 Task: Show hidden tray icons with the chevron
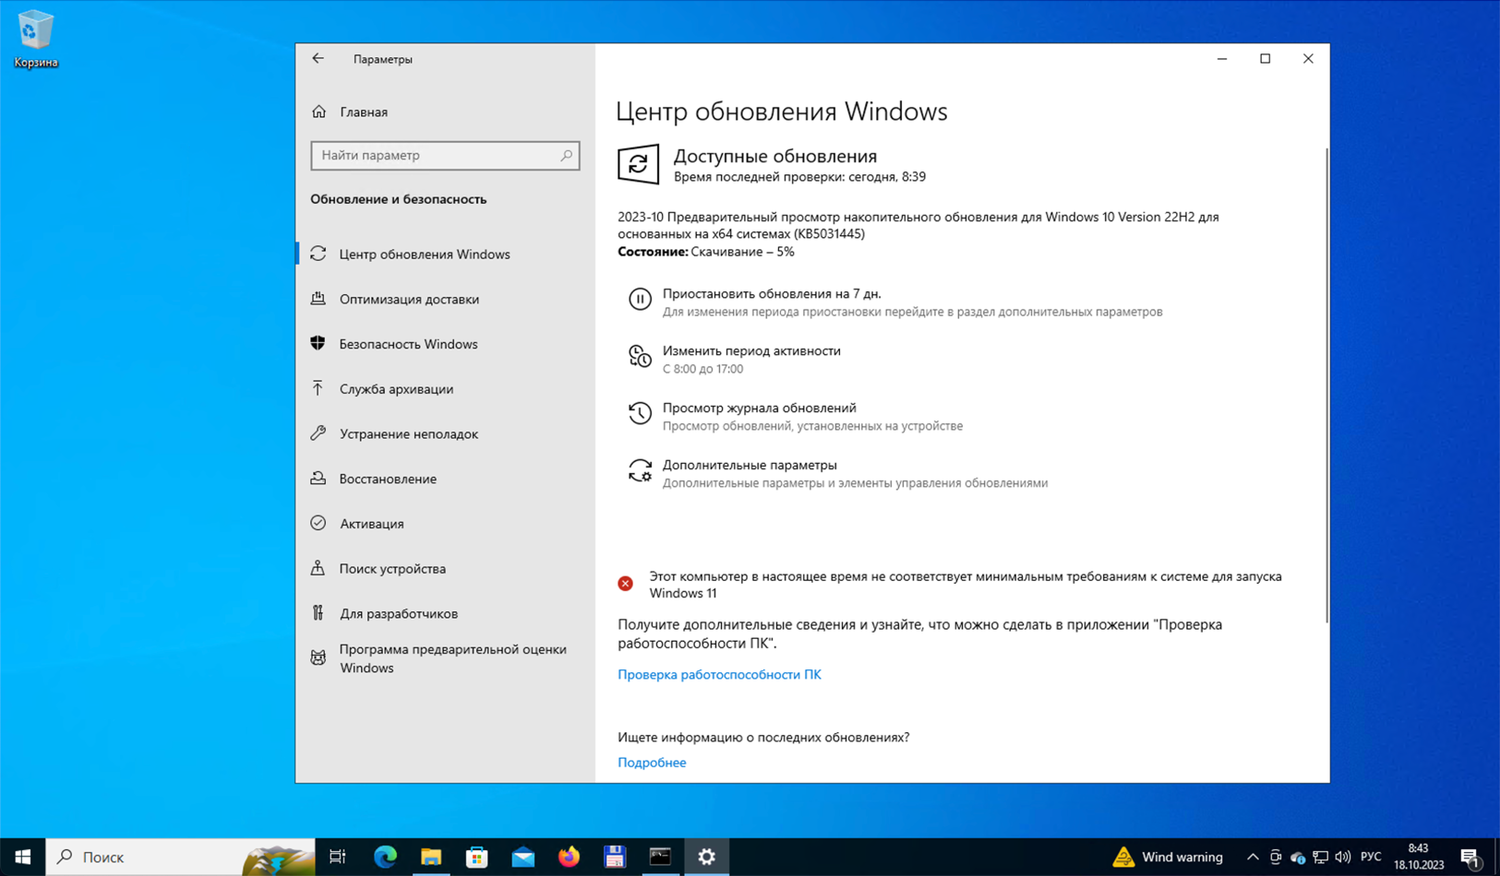(1252, 857)
